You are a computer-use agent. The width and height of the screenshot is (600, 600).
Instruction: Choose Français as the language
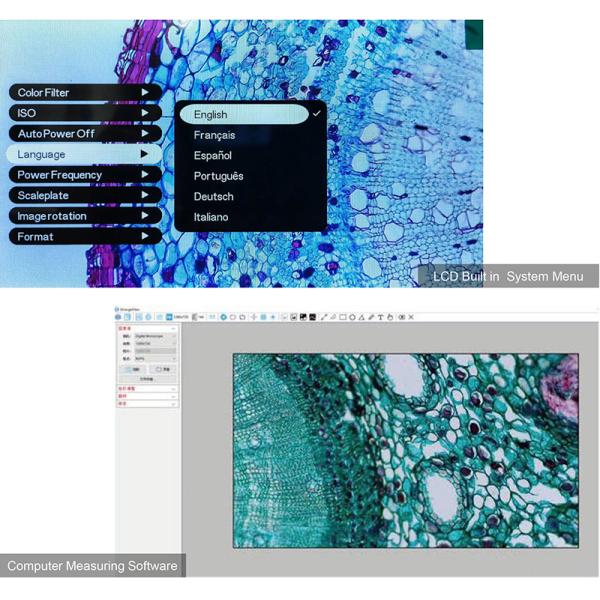tap(215, 135)
